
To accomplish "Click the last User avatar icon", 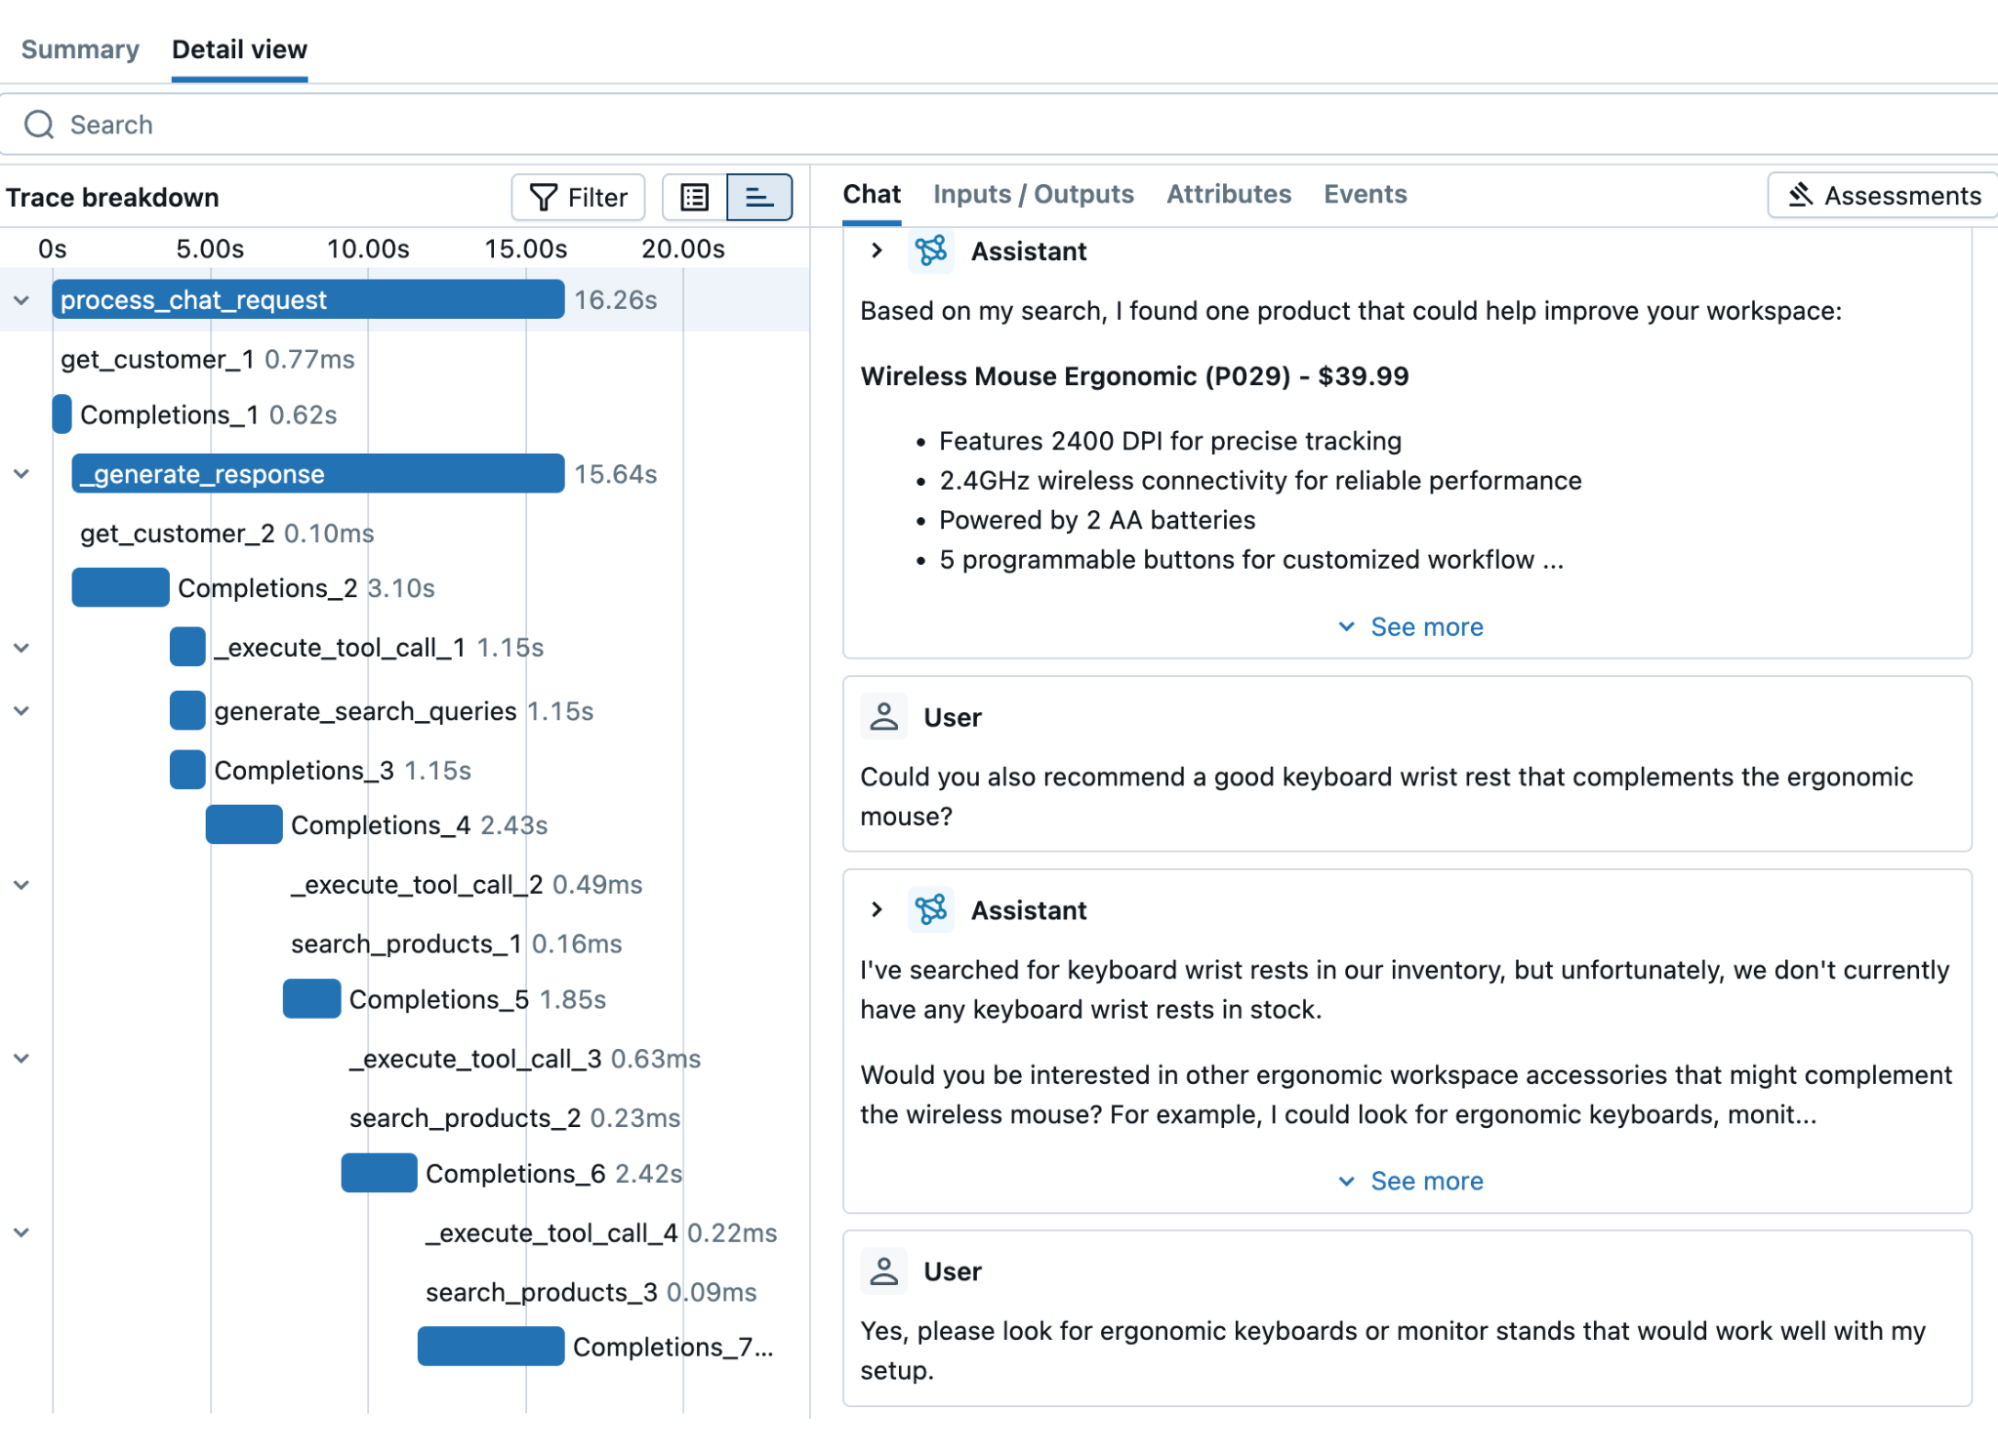I will [x=884, y=1271].
